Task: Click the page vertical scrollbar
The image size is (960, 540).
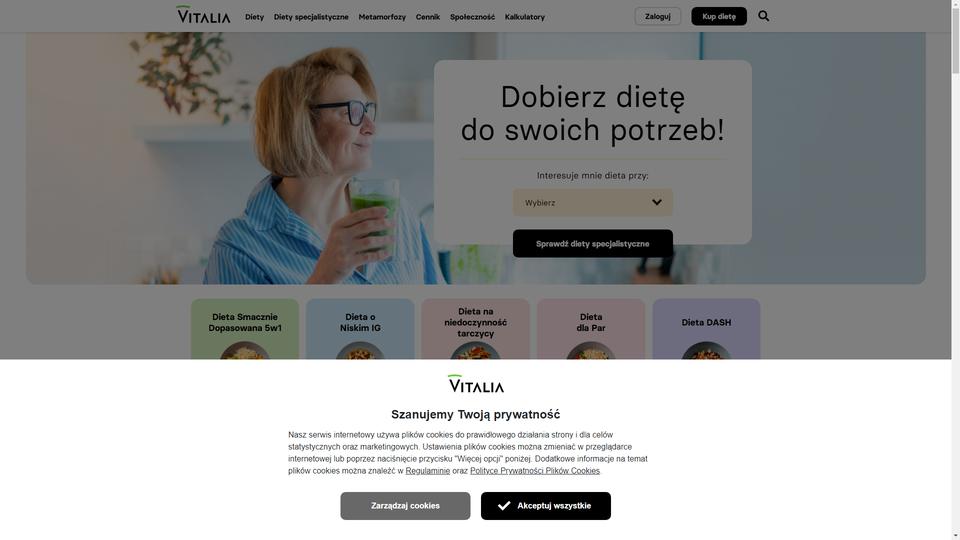Action: pos(956,270)
